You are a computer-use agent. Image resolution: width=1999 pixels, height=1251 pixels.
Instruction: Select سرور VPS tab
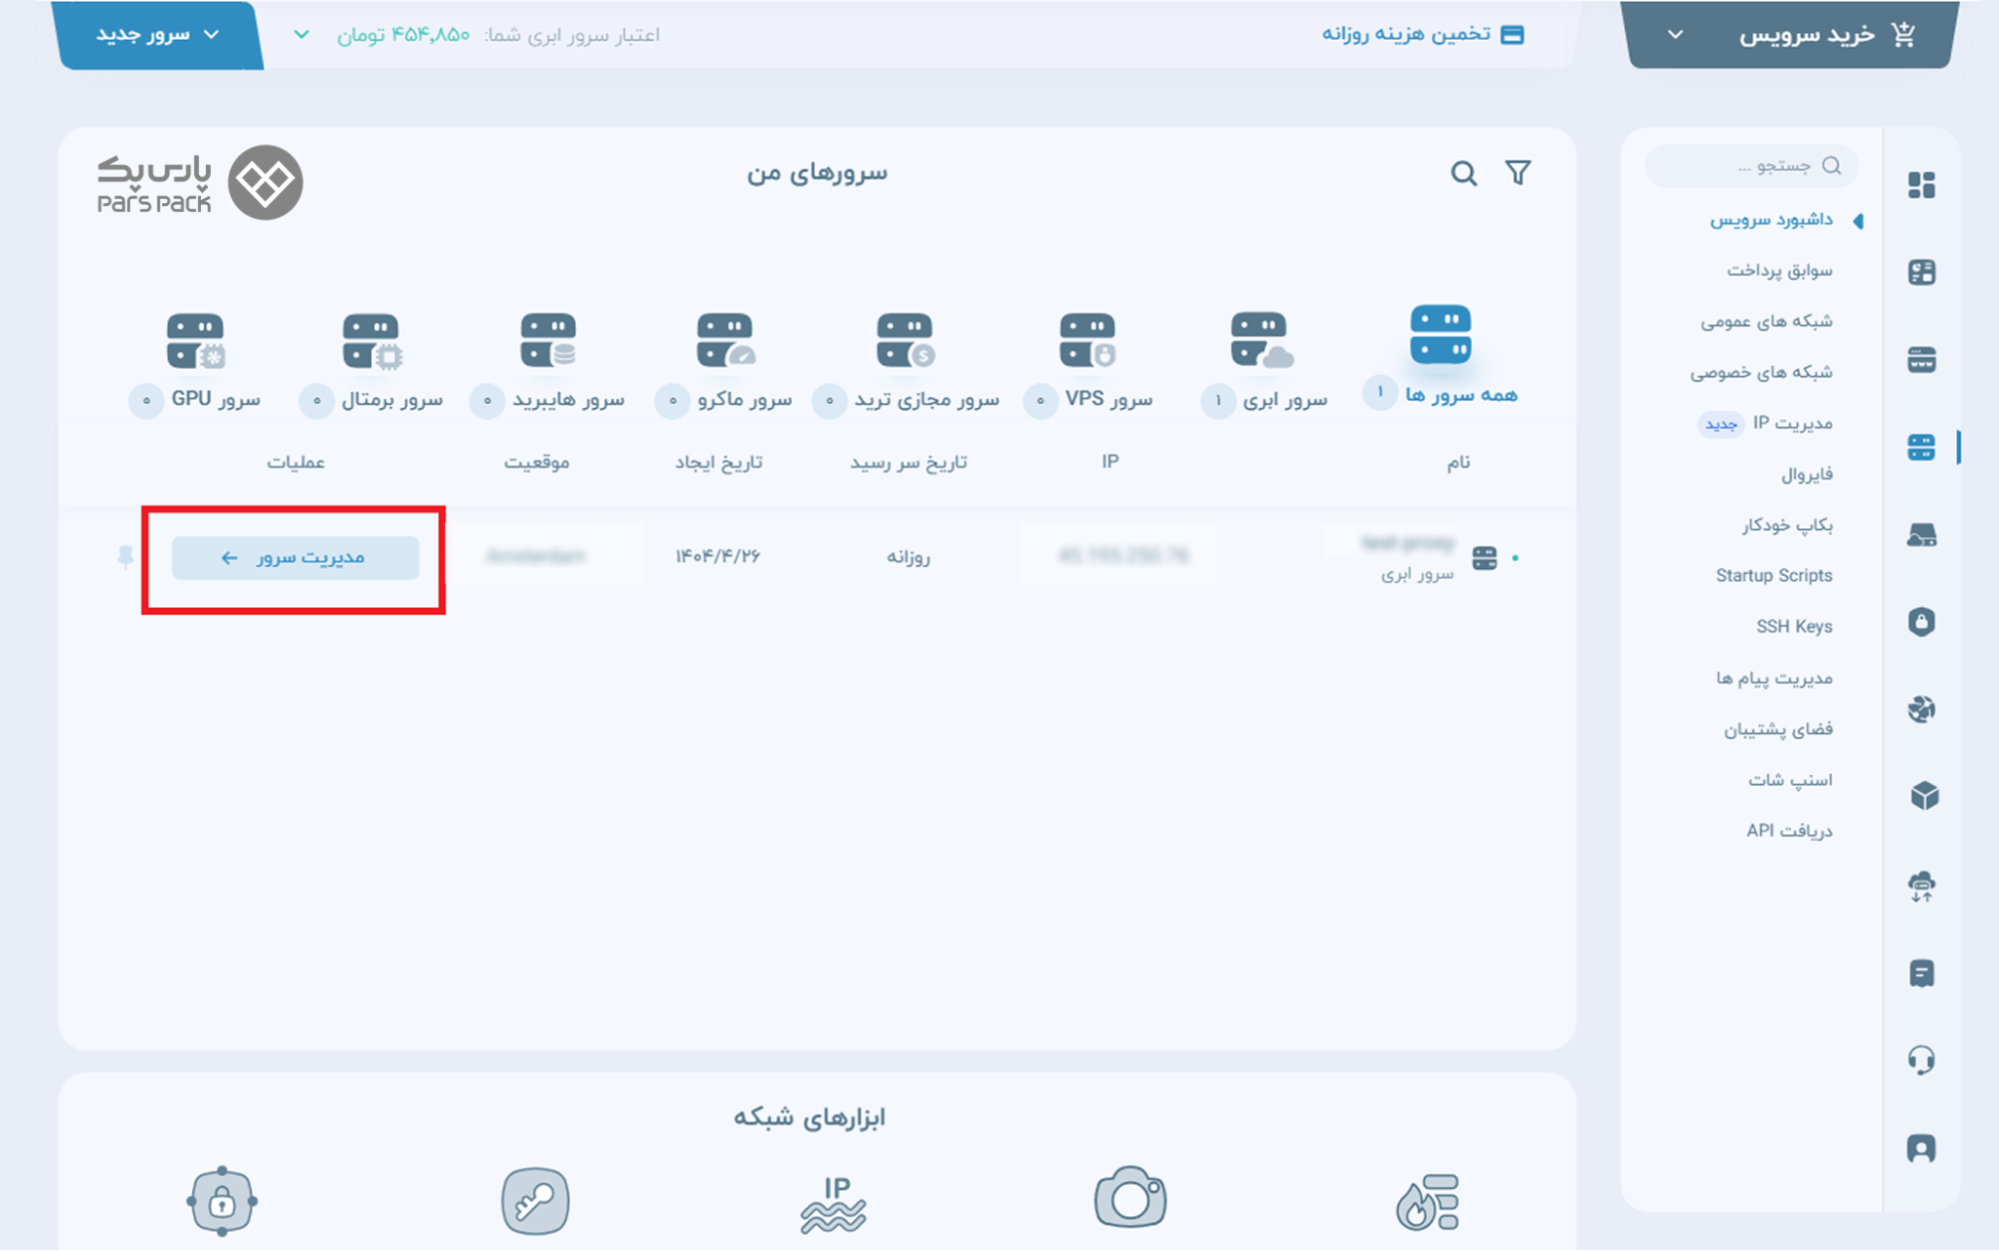tap(1088, 366)
